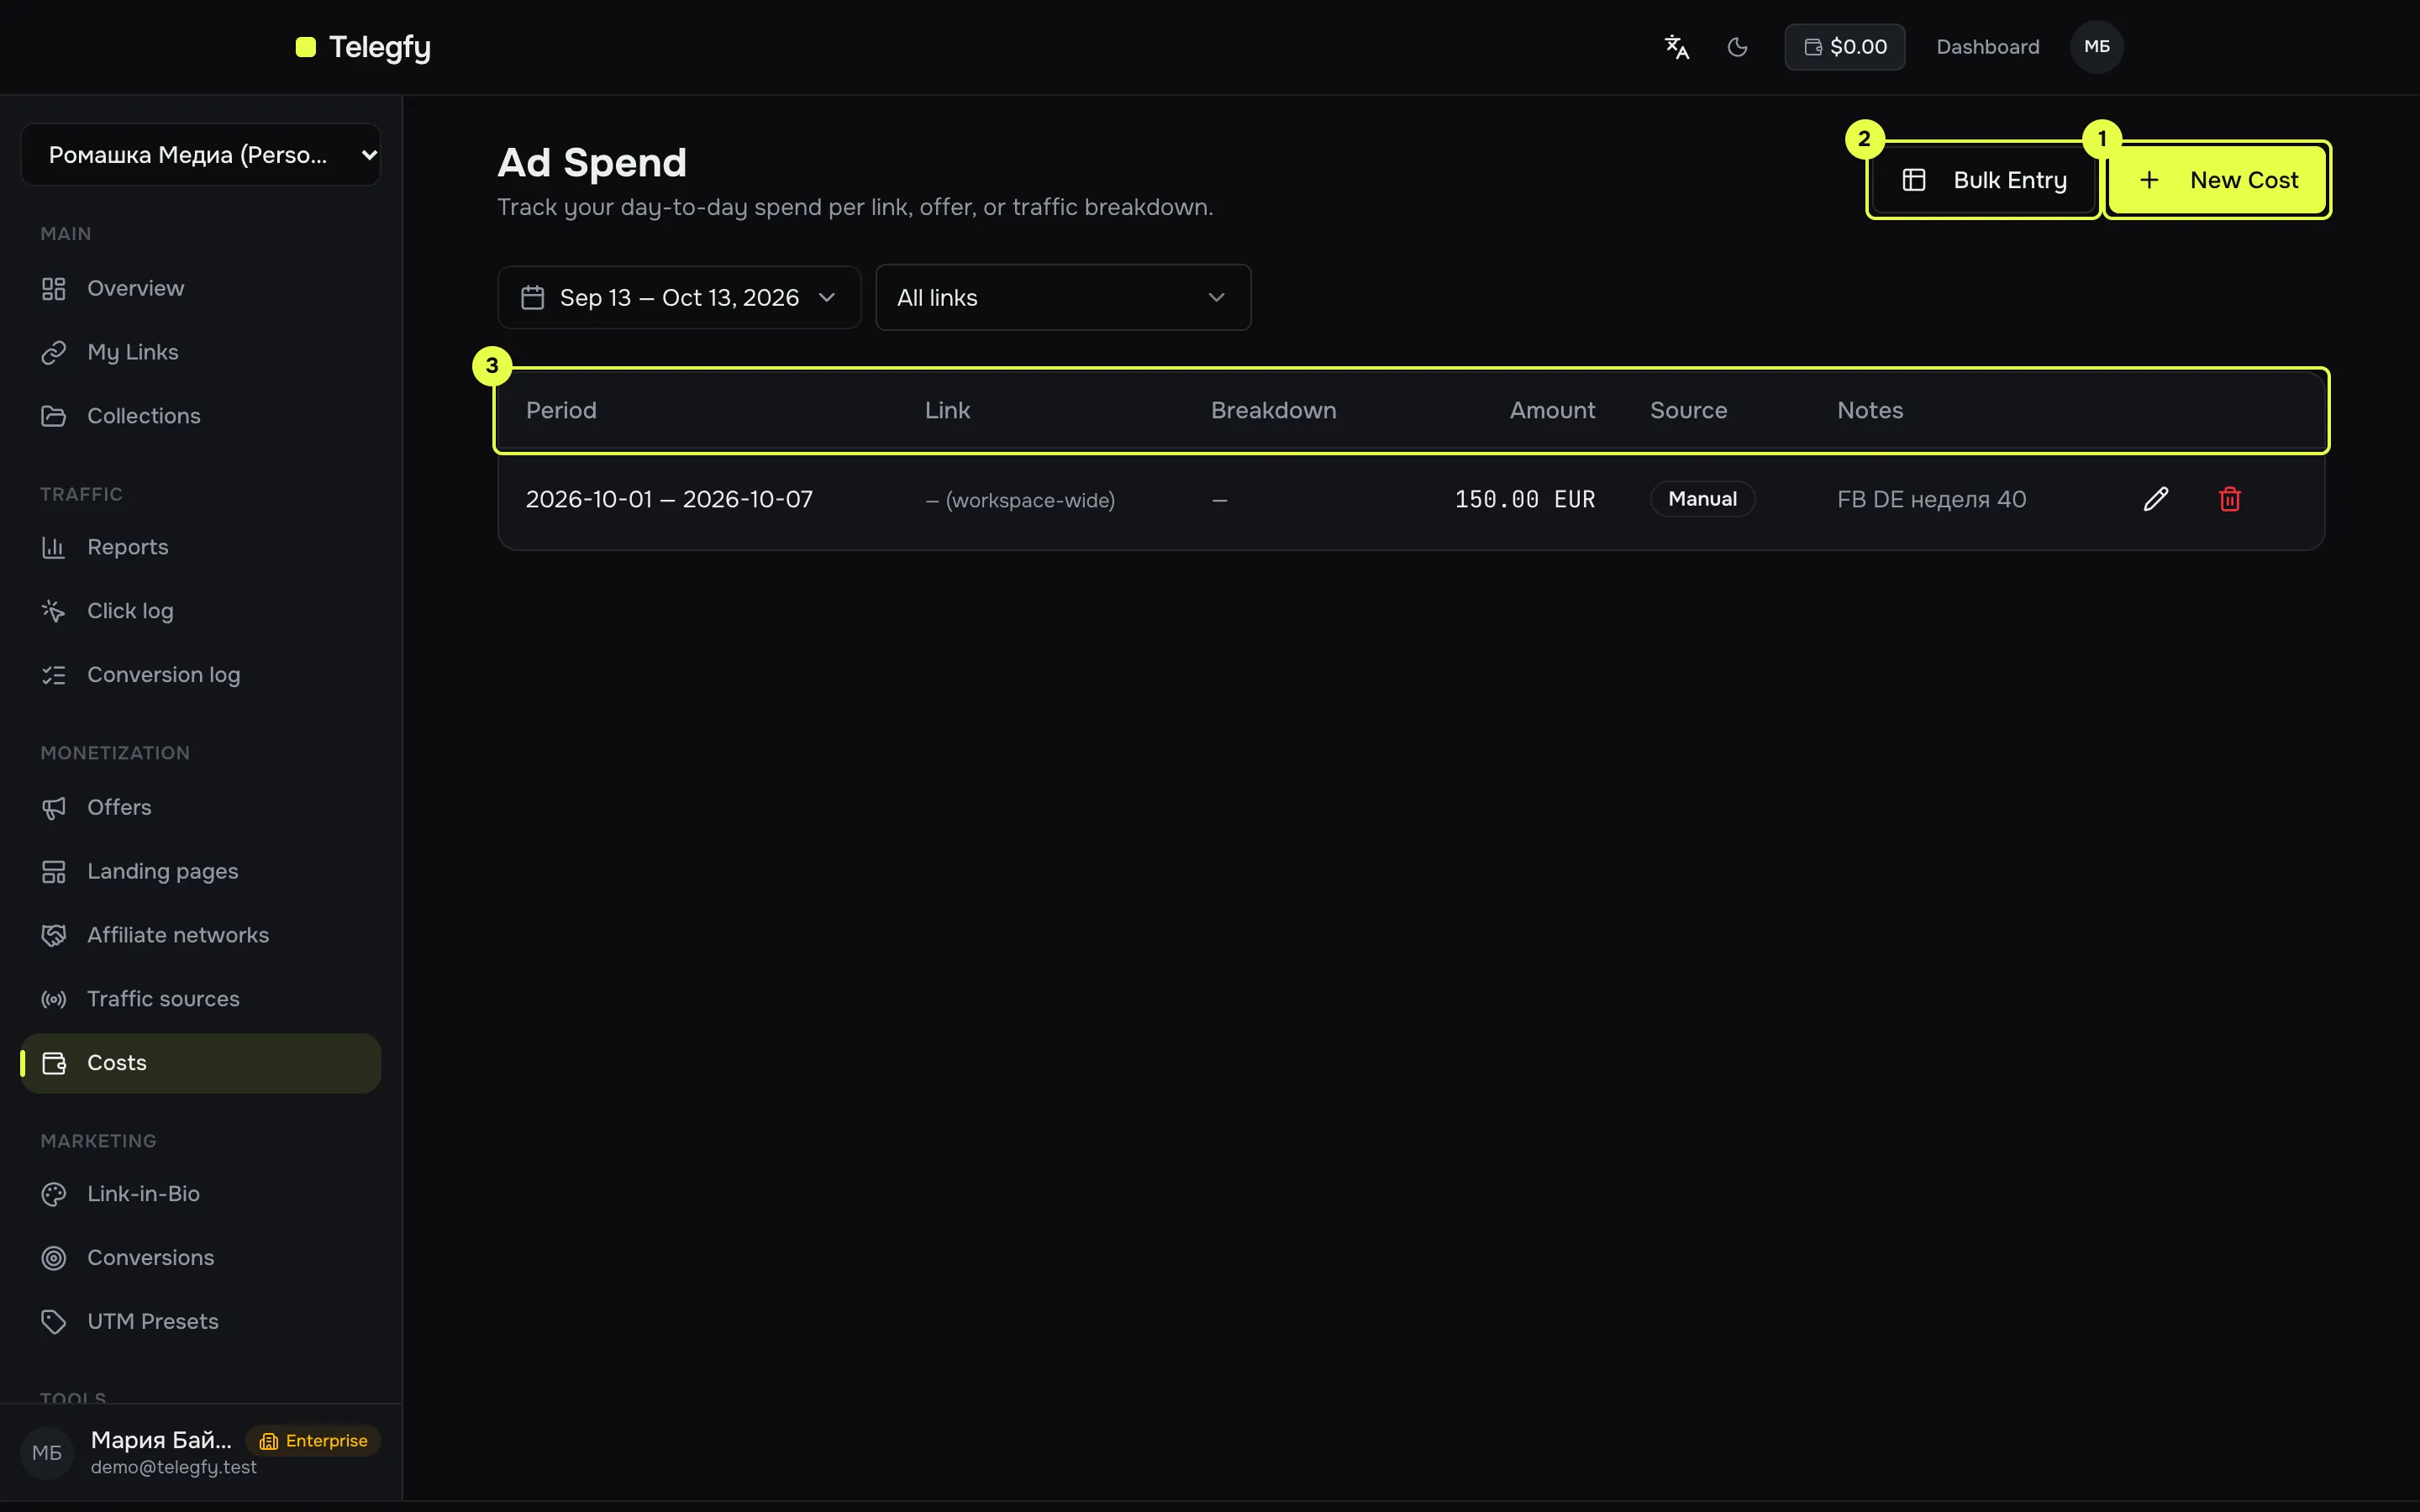The width and height of the screenshot is (2420, 1512).
Task: Click the Amount column header
Action: point(1552,410)
